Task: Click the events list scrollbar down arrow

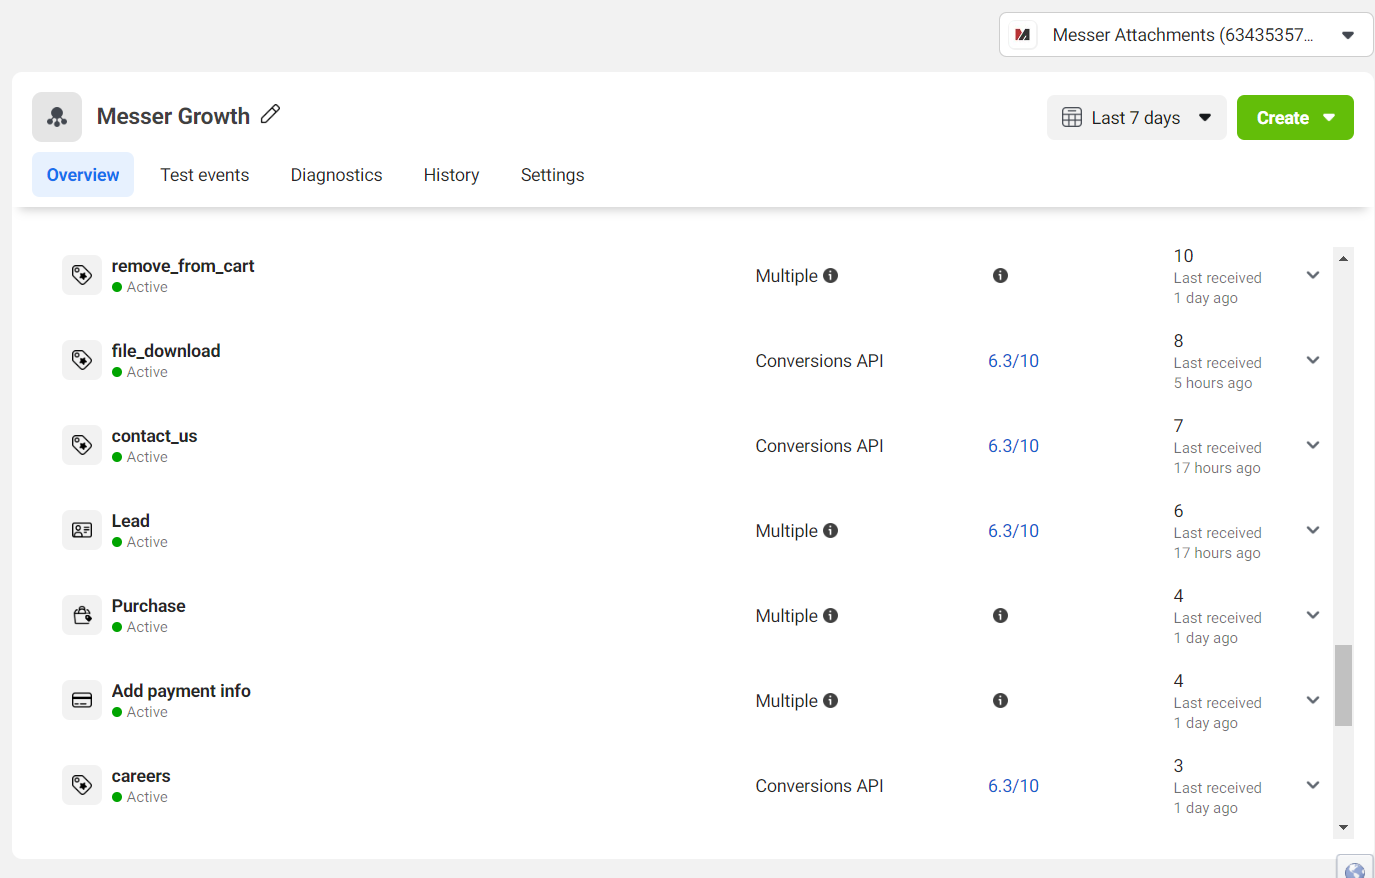Action: pos(1343,828)
